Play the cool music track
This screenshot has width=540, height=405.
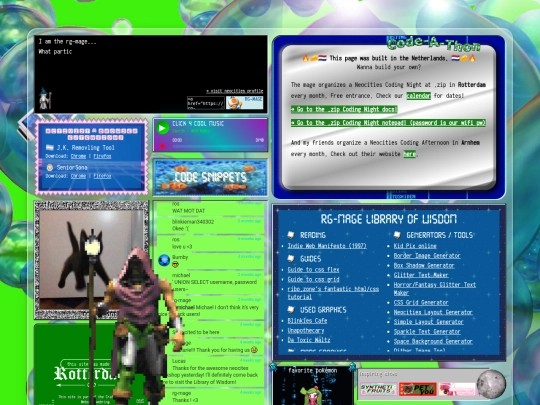coord(162,128)
